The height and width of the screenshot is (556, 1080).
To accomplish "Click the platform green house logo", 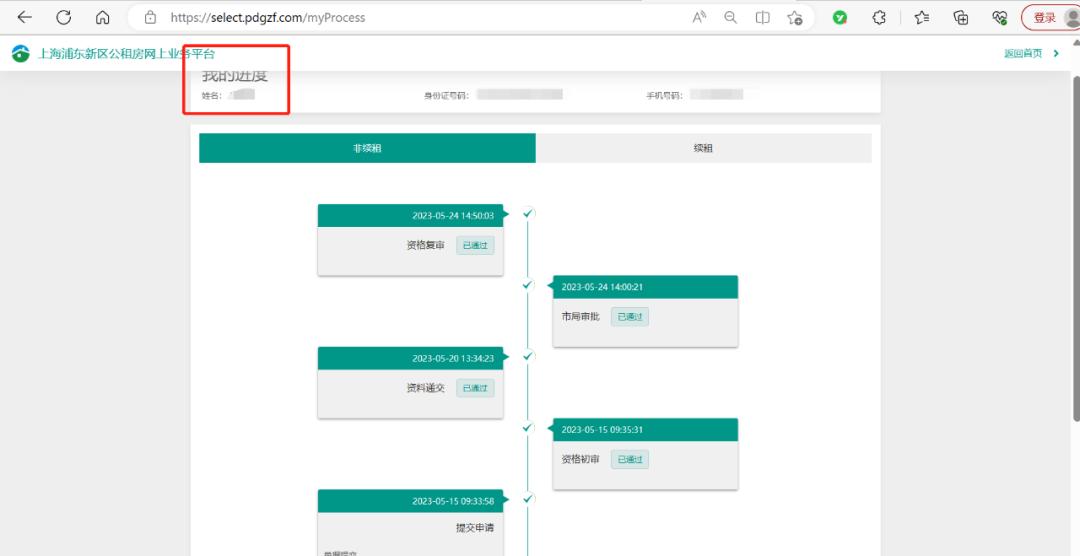I will pos(21,53).
